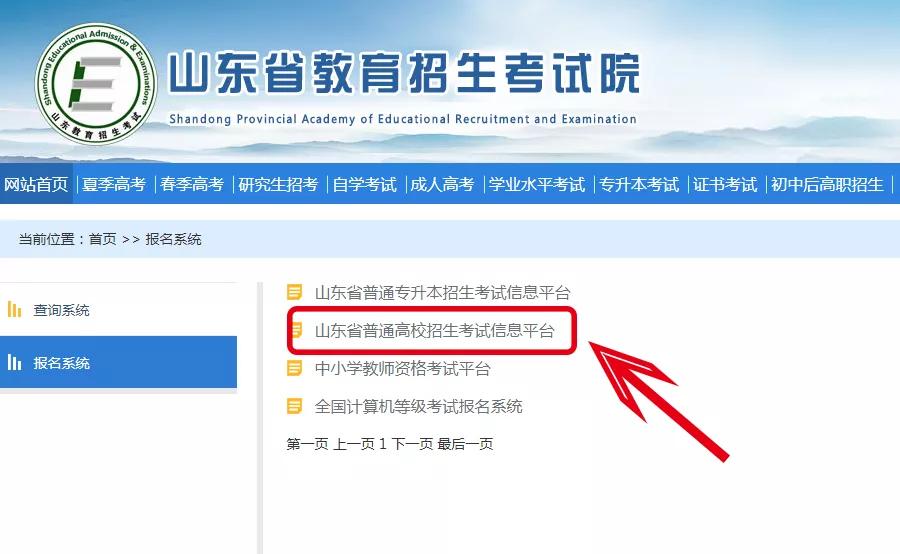Click the bar icon beside 查询系统
Screen dimensions: 900x554
[x=14, y=310]
